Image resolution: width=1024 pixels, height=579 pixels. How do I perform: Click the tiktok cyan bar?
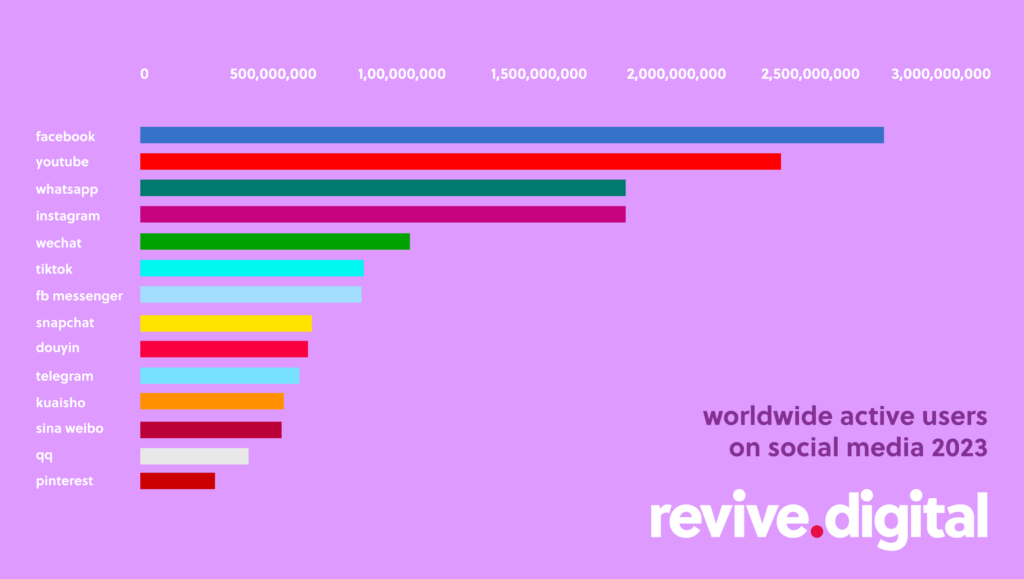pos(252,268)
